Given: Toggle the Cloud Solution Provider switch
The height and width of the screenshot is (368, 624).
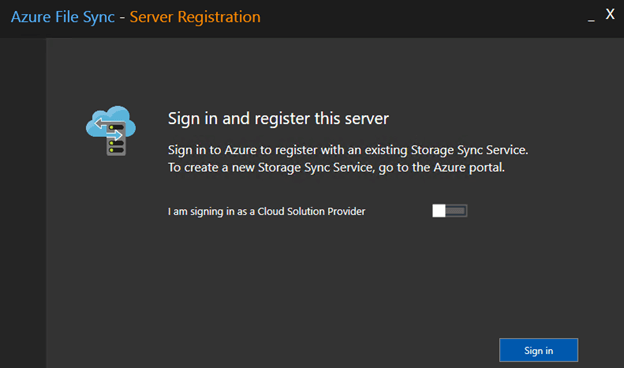Looking at the screenshot, I should coord(450,211).
